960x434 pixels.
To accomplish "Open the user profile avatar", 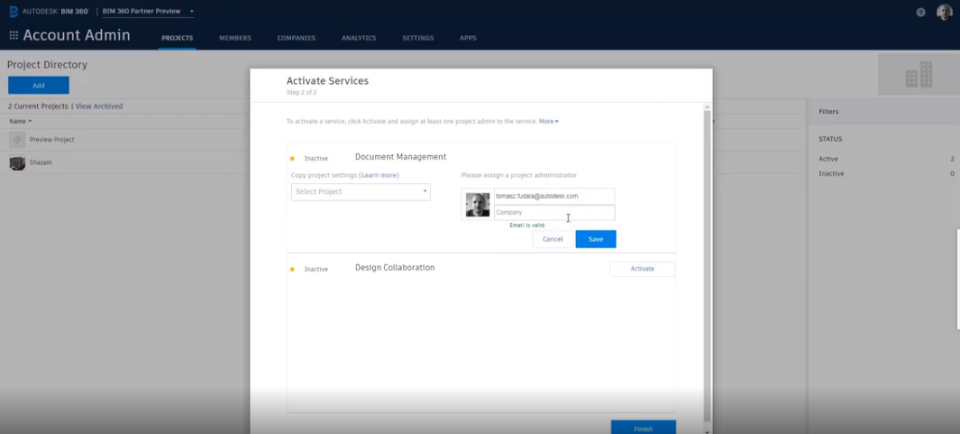I will (x=945, y=12).
